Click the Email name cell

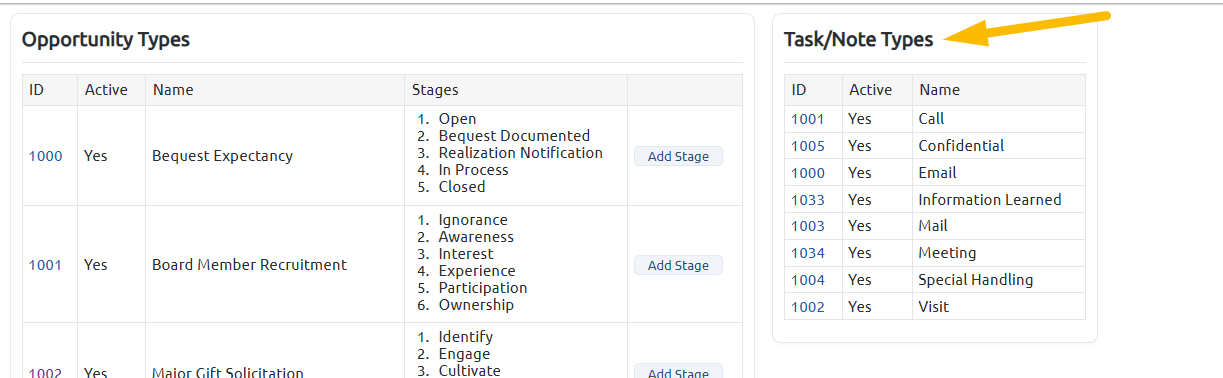[x=998, y=173]
